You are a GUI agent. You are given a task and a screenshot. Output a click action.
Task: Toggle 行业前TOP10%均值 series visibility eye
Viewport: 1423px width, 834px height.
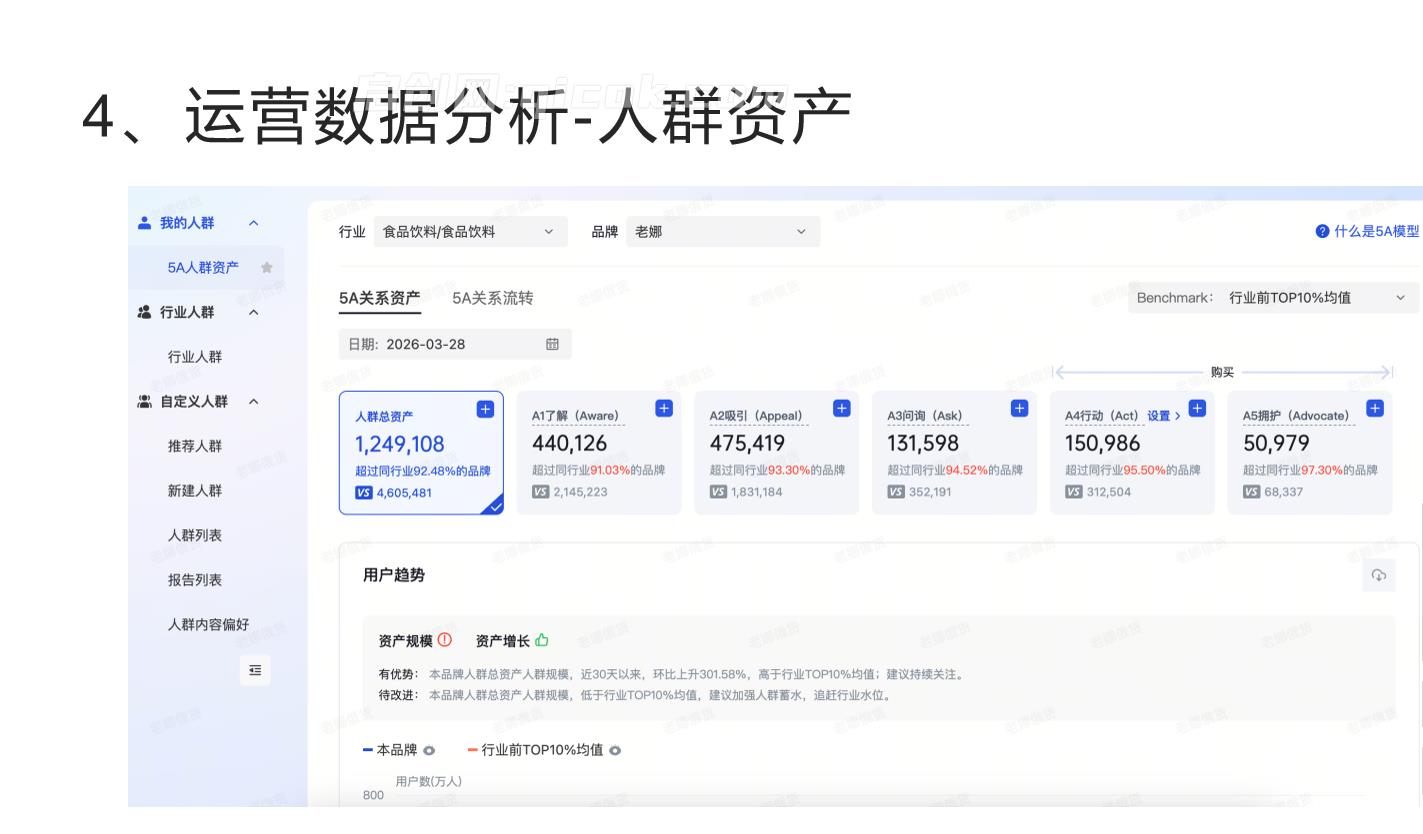pyautogui.click(x=615, y=750)
